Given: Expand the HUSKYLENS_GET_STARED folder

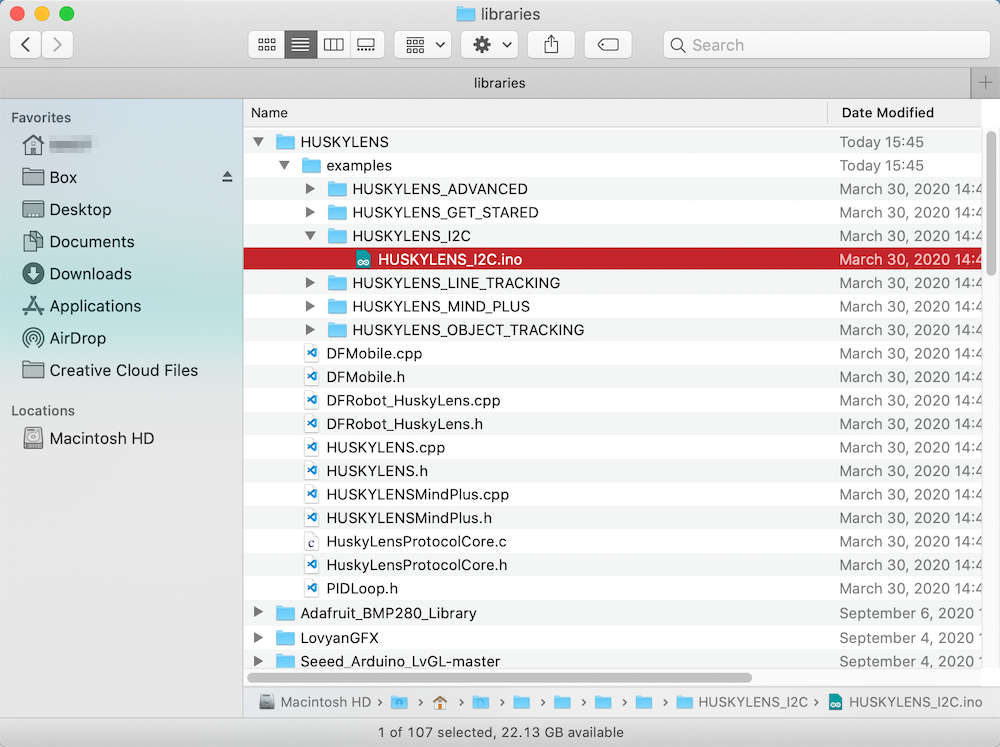Looking at the screenshot, I should pyautogui.click(x=310, y=212).
